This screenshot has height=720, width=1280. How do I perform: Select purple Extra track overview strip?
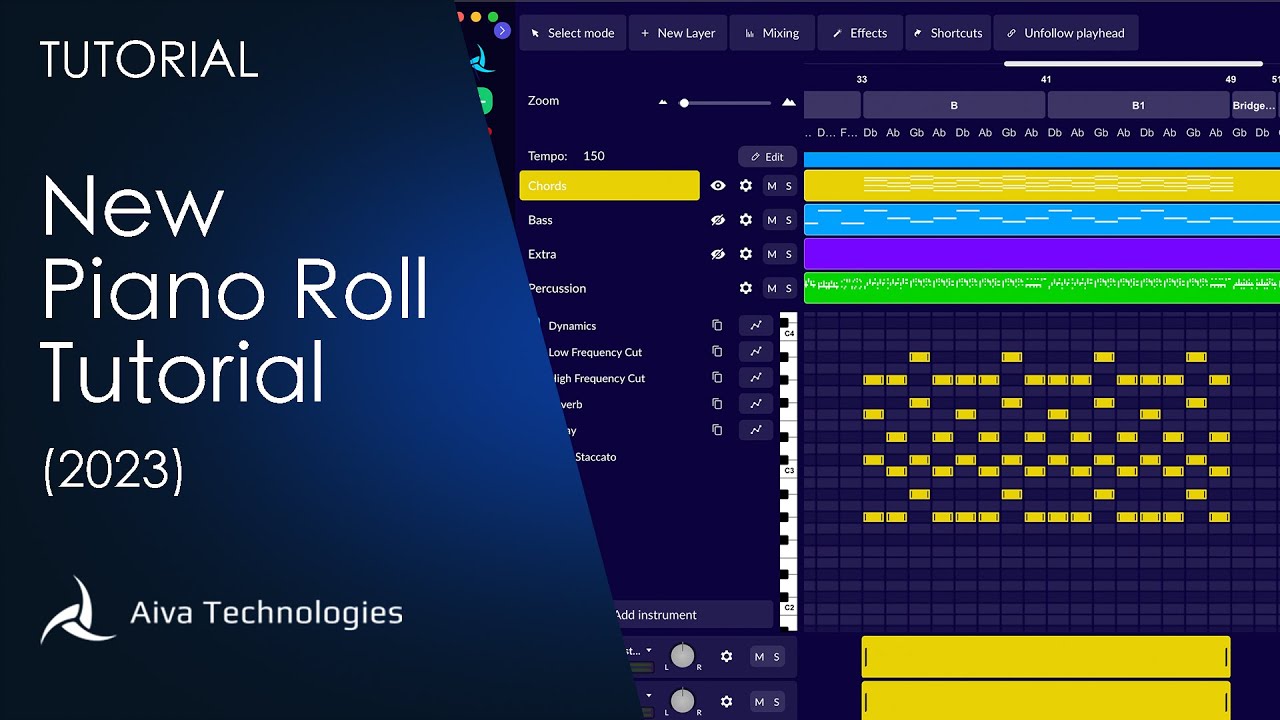[1042, 253]
